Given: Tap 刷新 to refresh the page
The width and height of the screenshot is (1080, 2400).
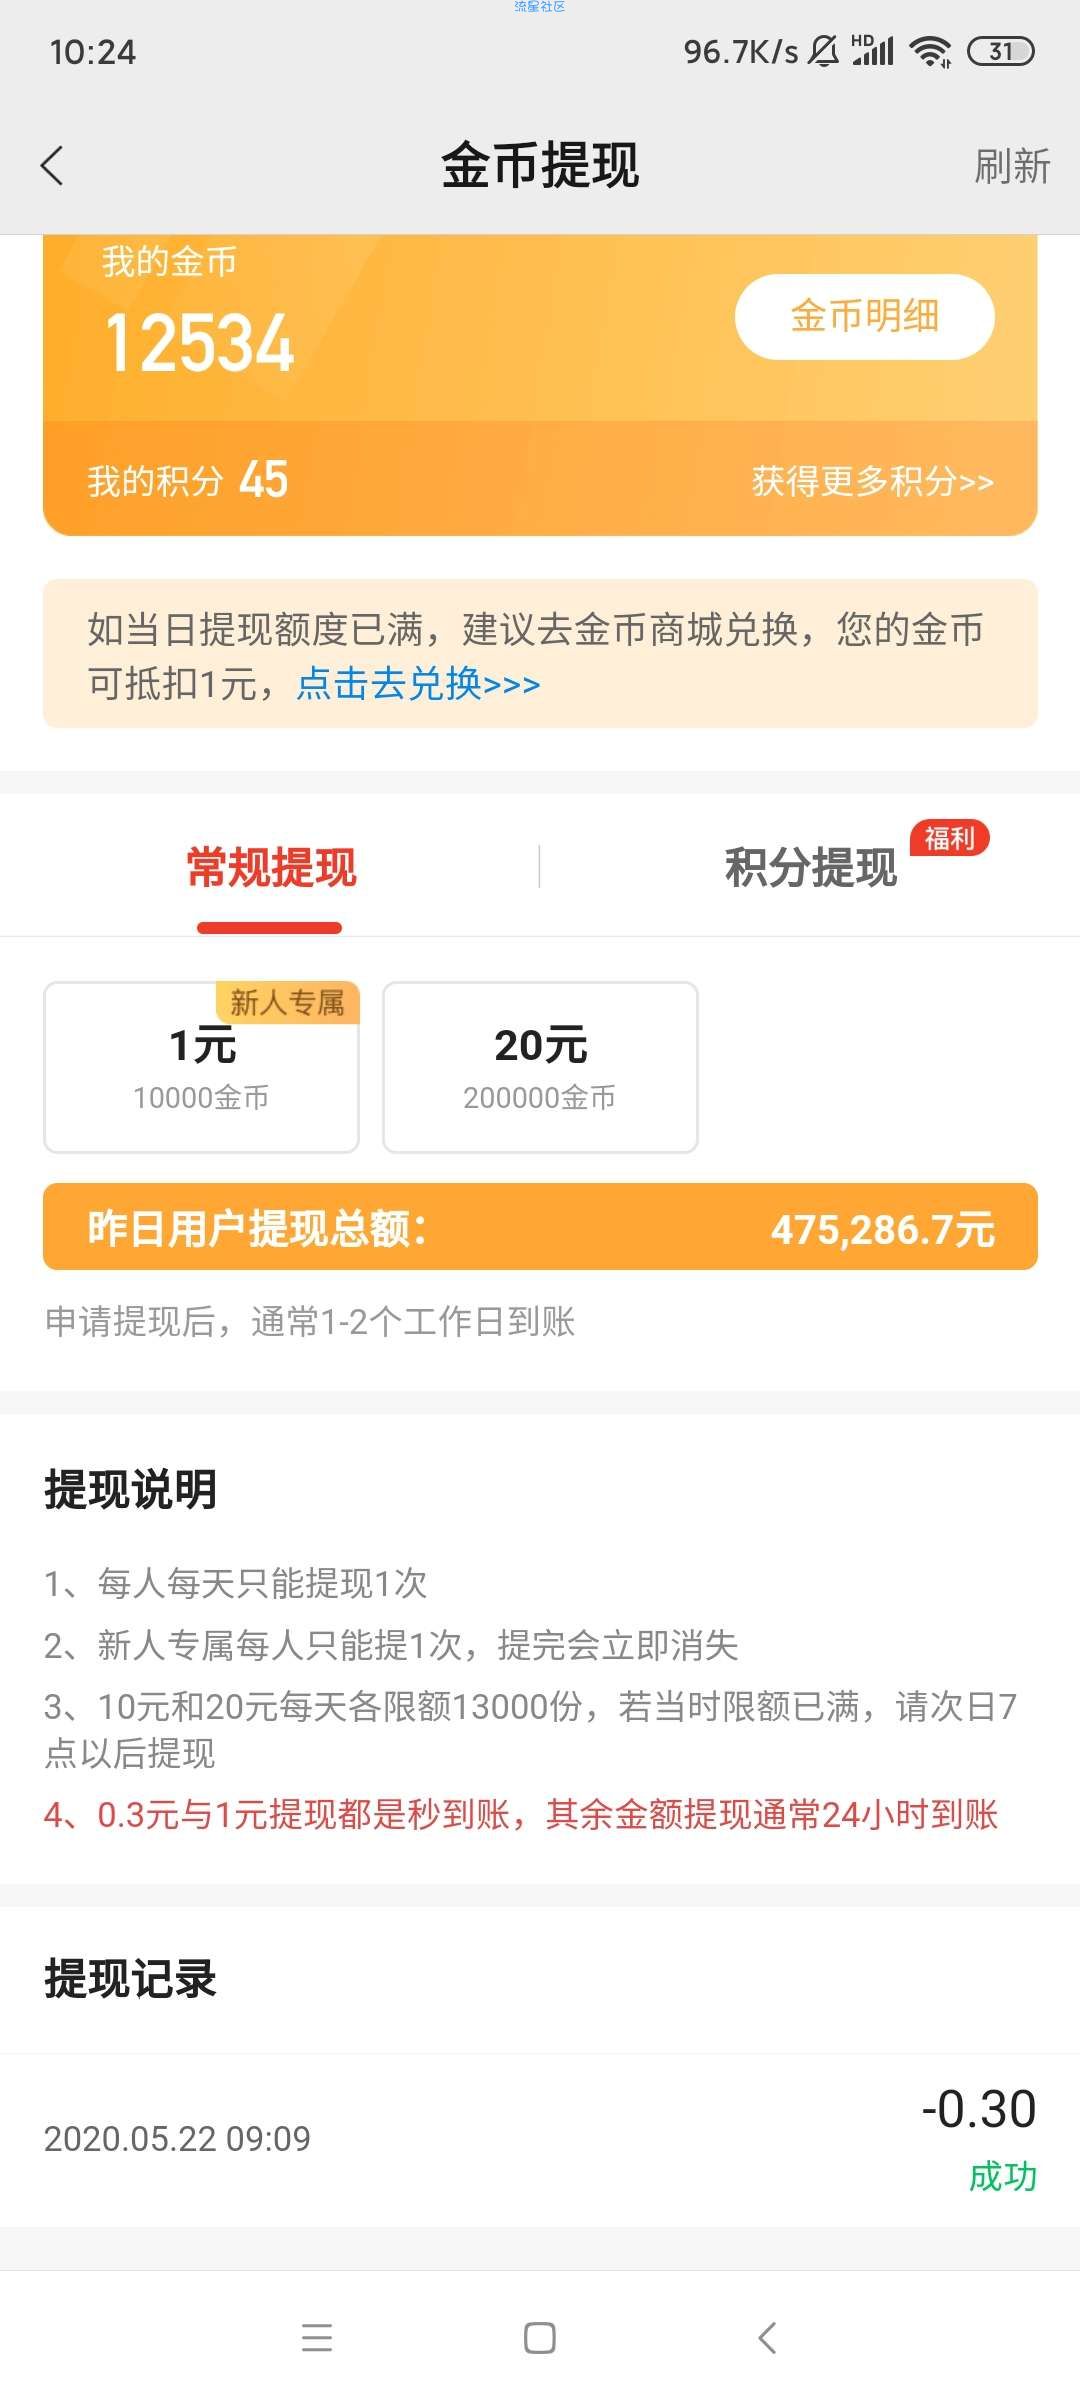Looking at the screenshot, I should (x=1012, y=166).
